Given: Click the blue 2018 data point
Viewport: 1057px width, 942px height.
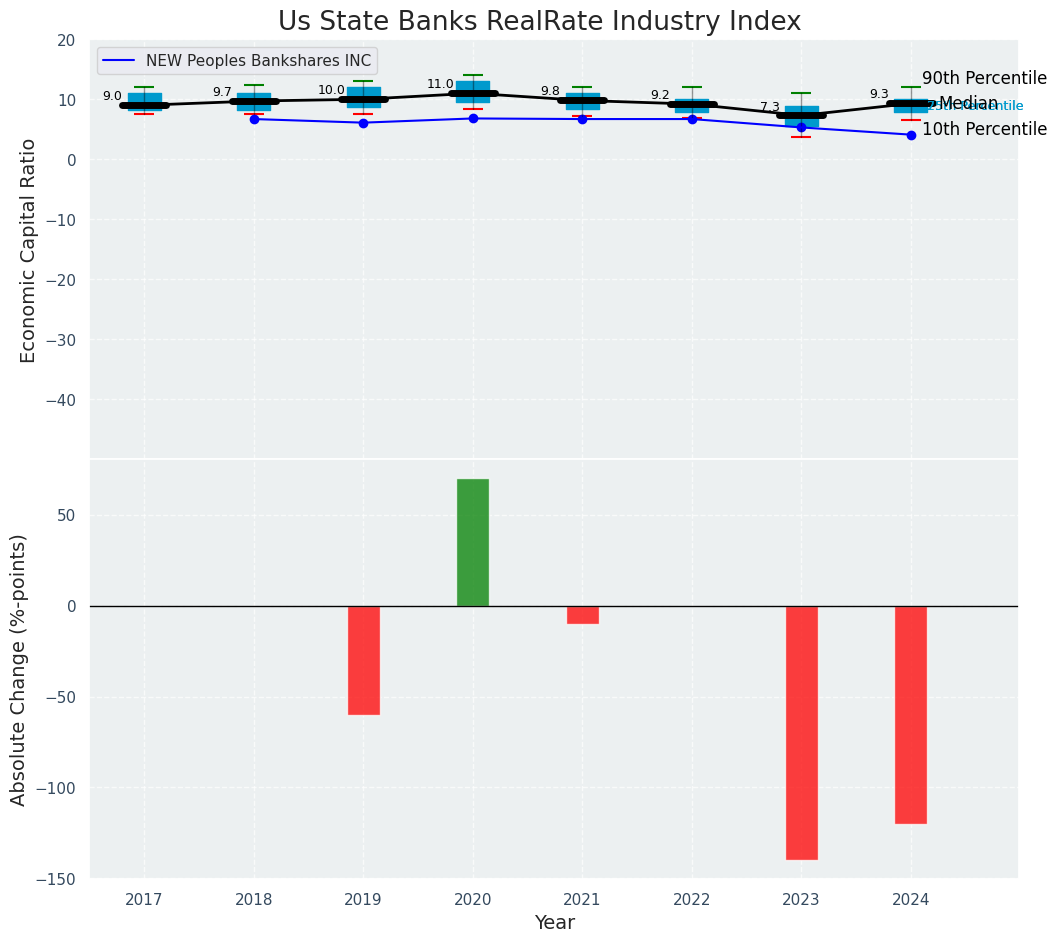Looking at the screenshot, I should click(254, 119).
